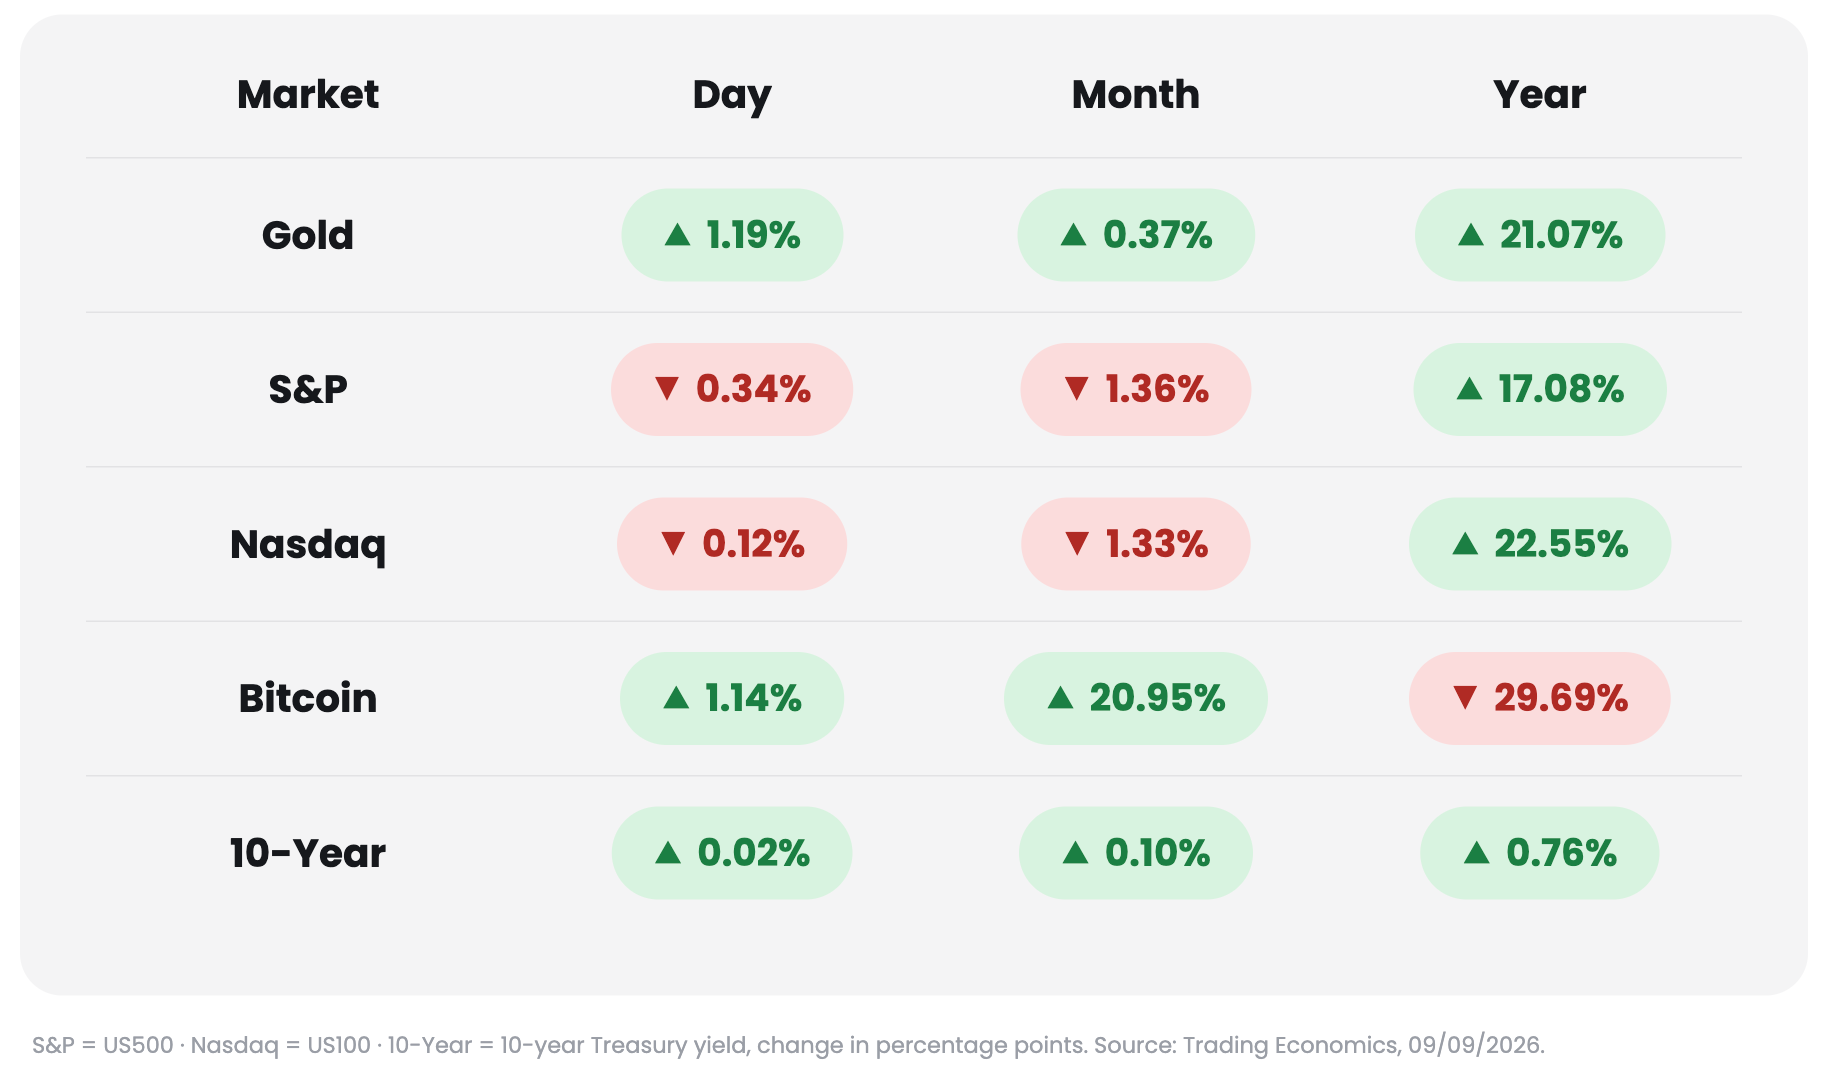The height and width of the screenshot is (1074, 1838).
Task: Click the 0.10% 10-Year Month badge
Action: pyautogui.click(x=1135, y=853)
